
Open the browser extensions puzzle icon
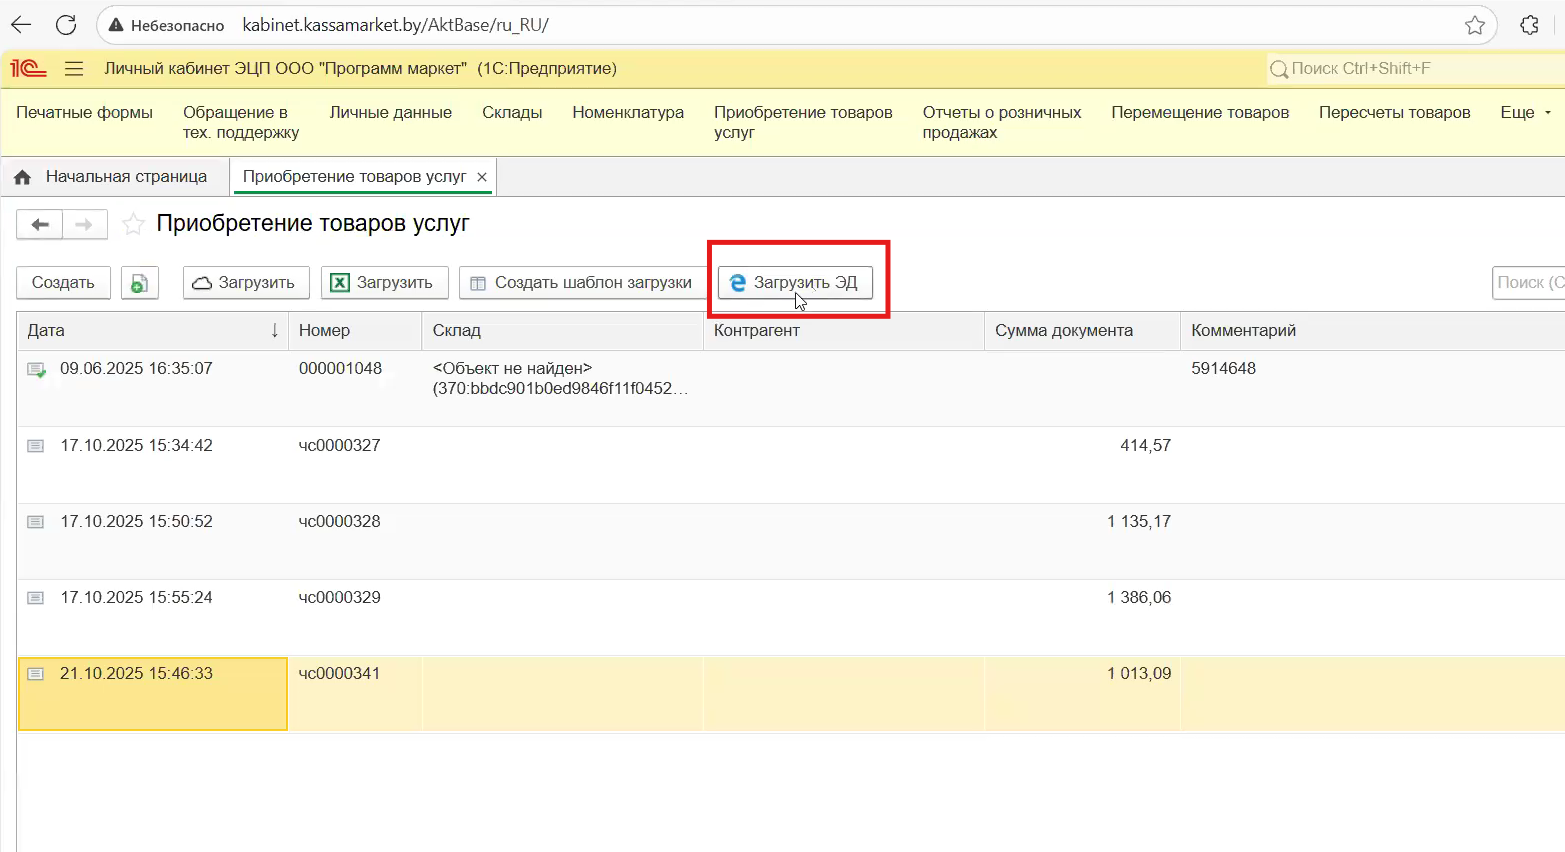tap(1529, 25)
